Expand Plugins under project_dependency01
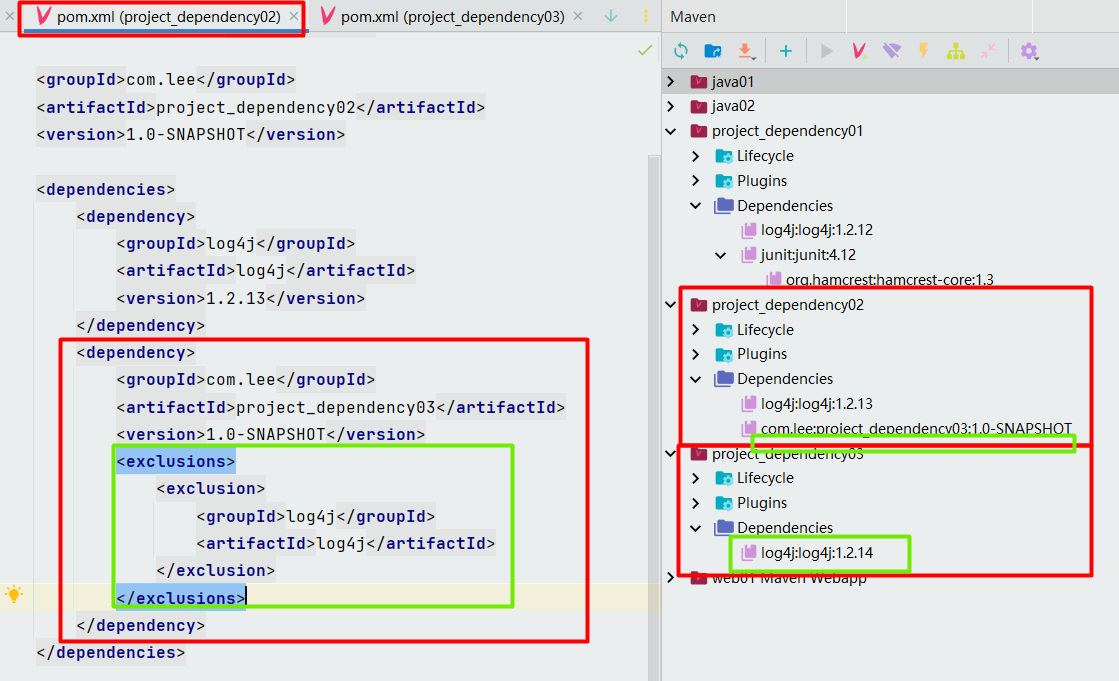This screenshot has width=1119, height=681. [x=696, y=181]
